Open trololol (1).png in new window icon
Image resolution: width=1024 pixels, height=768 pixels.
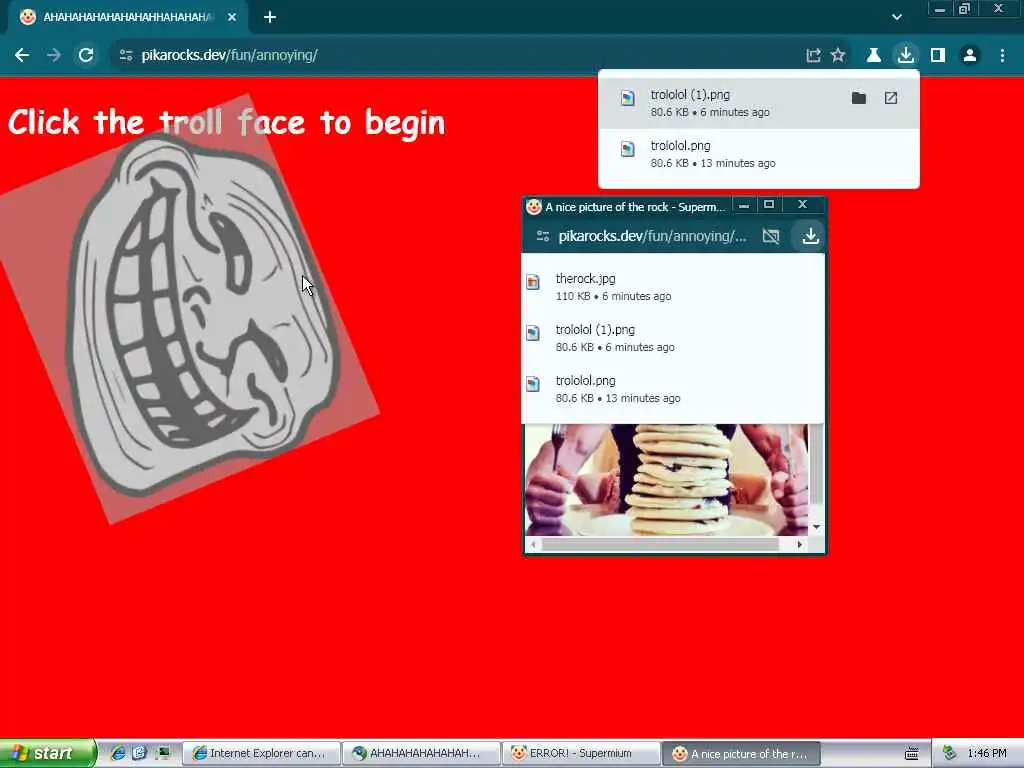click(891, 98)
